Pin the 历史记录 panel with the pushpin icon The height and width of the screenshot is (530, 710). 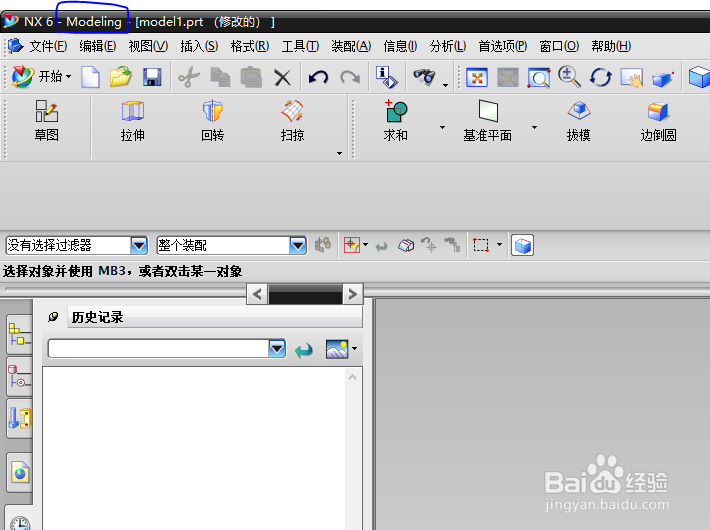[53, 317]
